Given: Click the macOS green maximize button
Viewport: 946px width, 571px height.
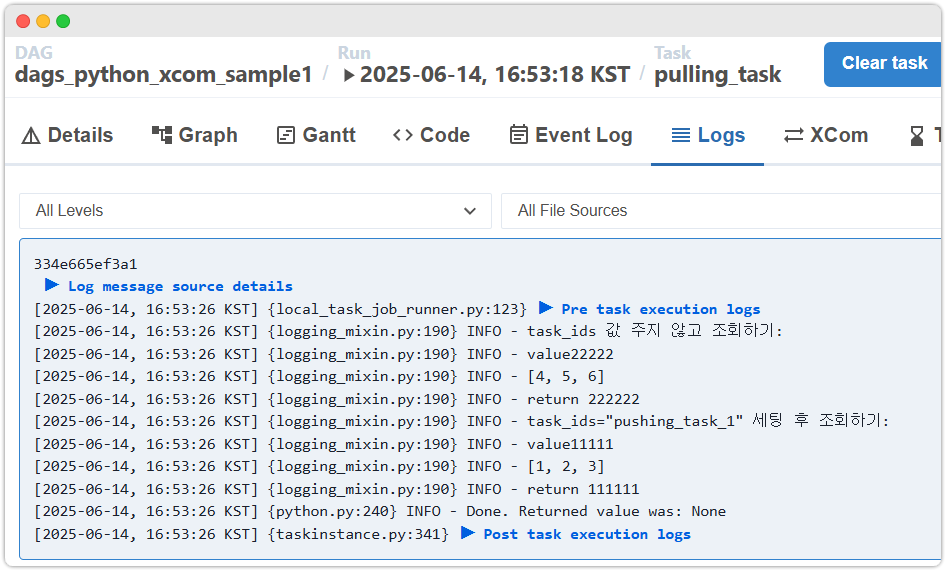Looking at the screenshot, I should click(x=63, y=21).
